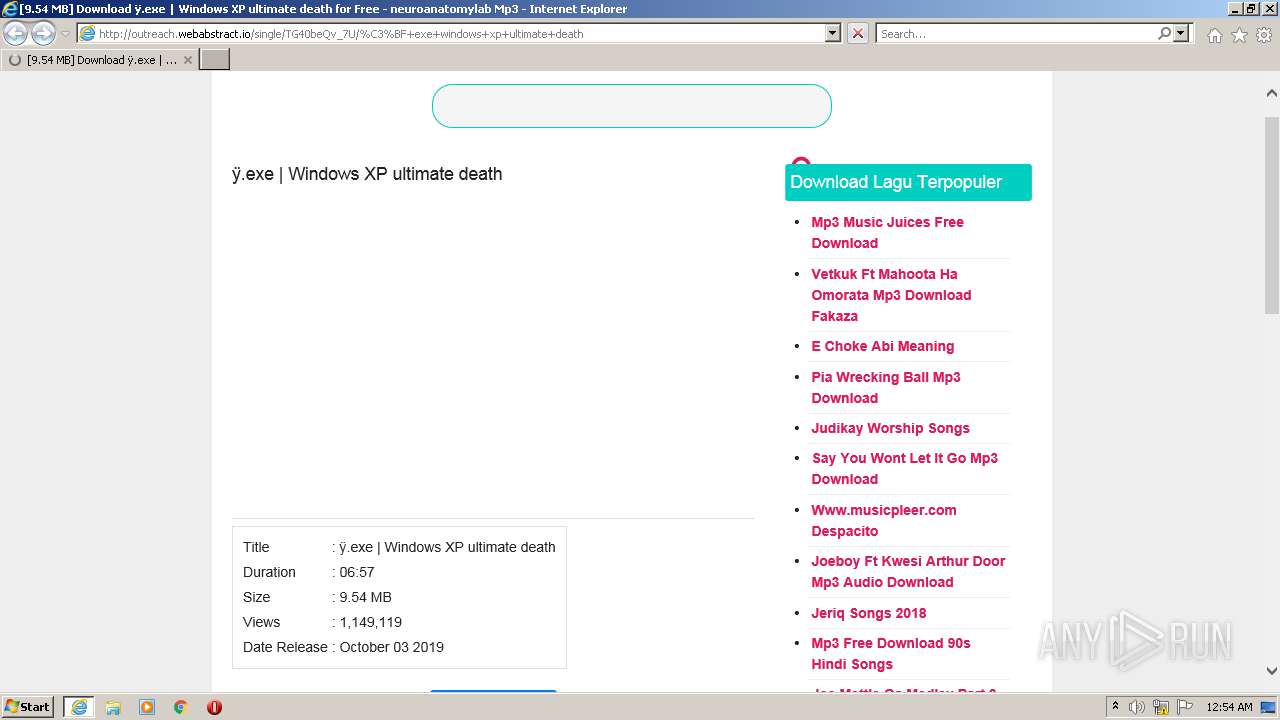Open the search provider dropdown
This screenshot has height=720, width=1280.
coord(1182,33)
